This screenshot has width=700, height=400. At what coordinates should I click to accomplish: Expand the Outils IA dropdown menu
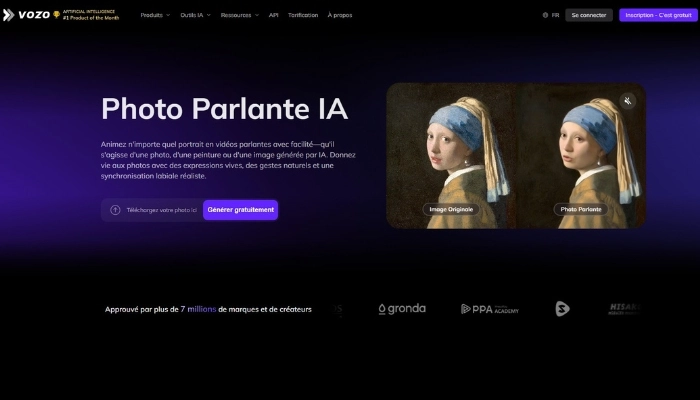pyautogui.click(x=195, y=15)
